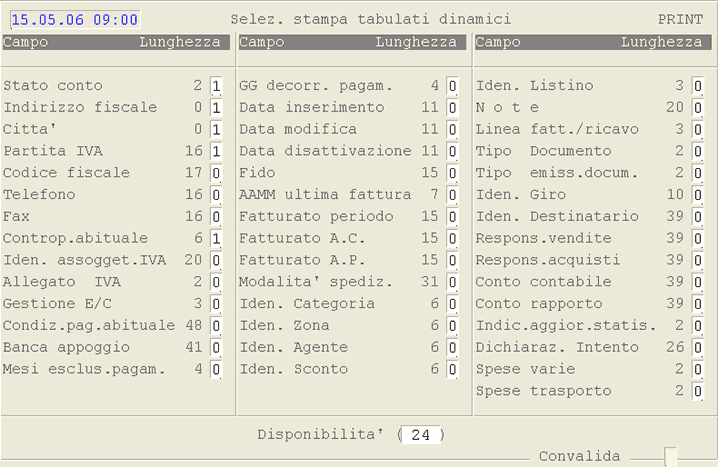Viewport: 718px width, 467px height.
Task: Click the Iden. Sconto flag field
Action: pos(452,369)
